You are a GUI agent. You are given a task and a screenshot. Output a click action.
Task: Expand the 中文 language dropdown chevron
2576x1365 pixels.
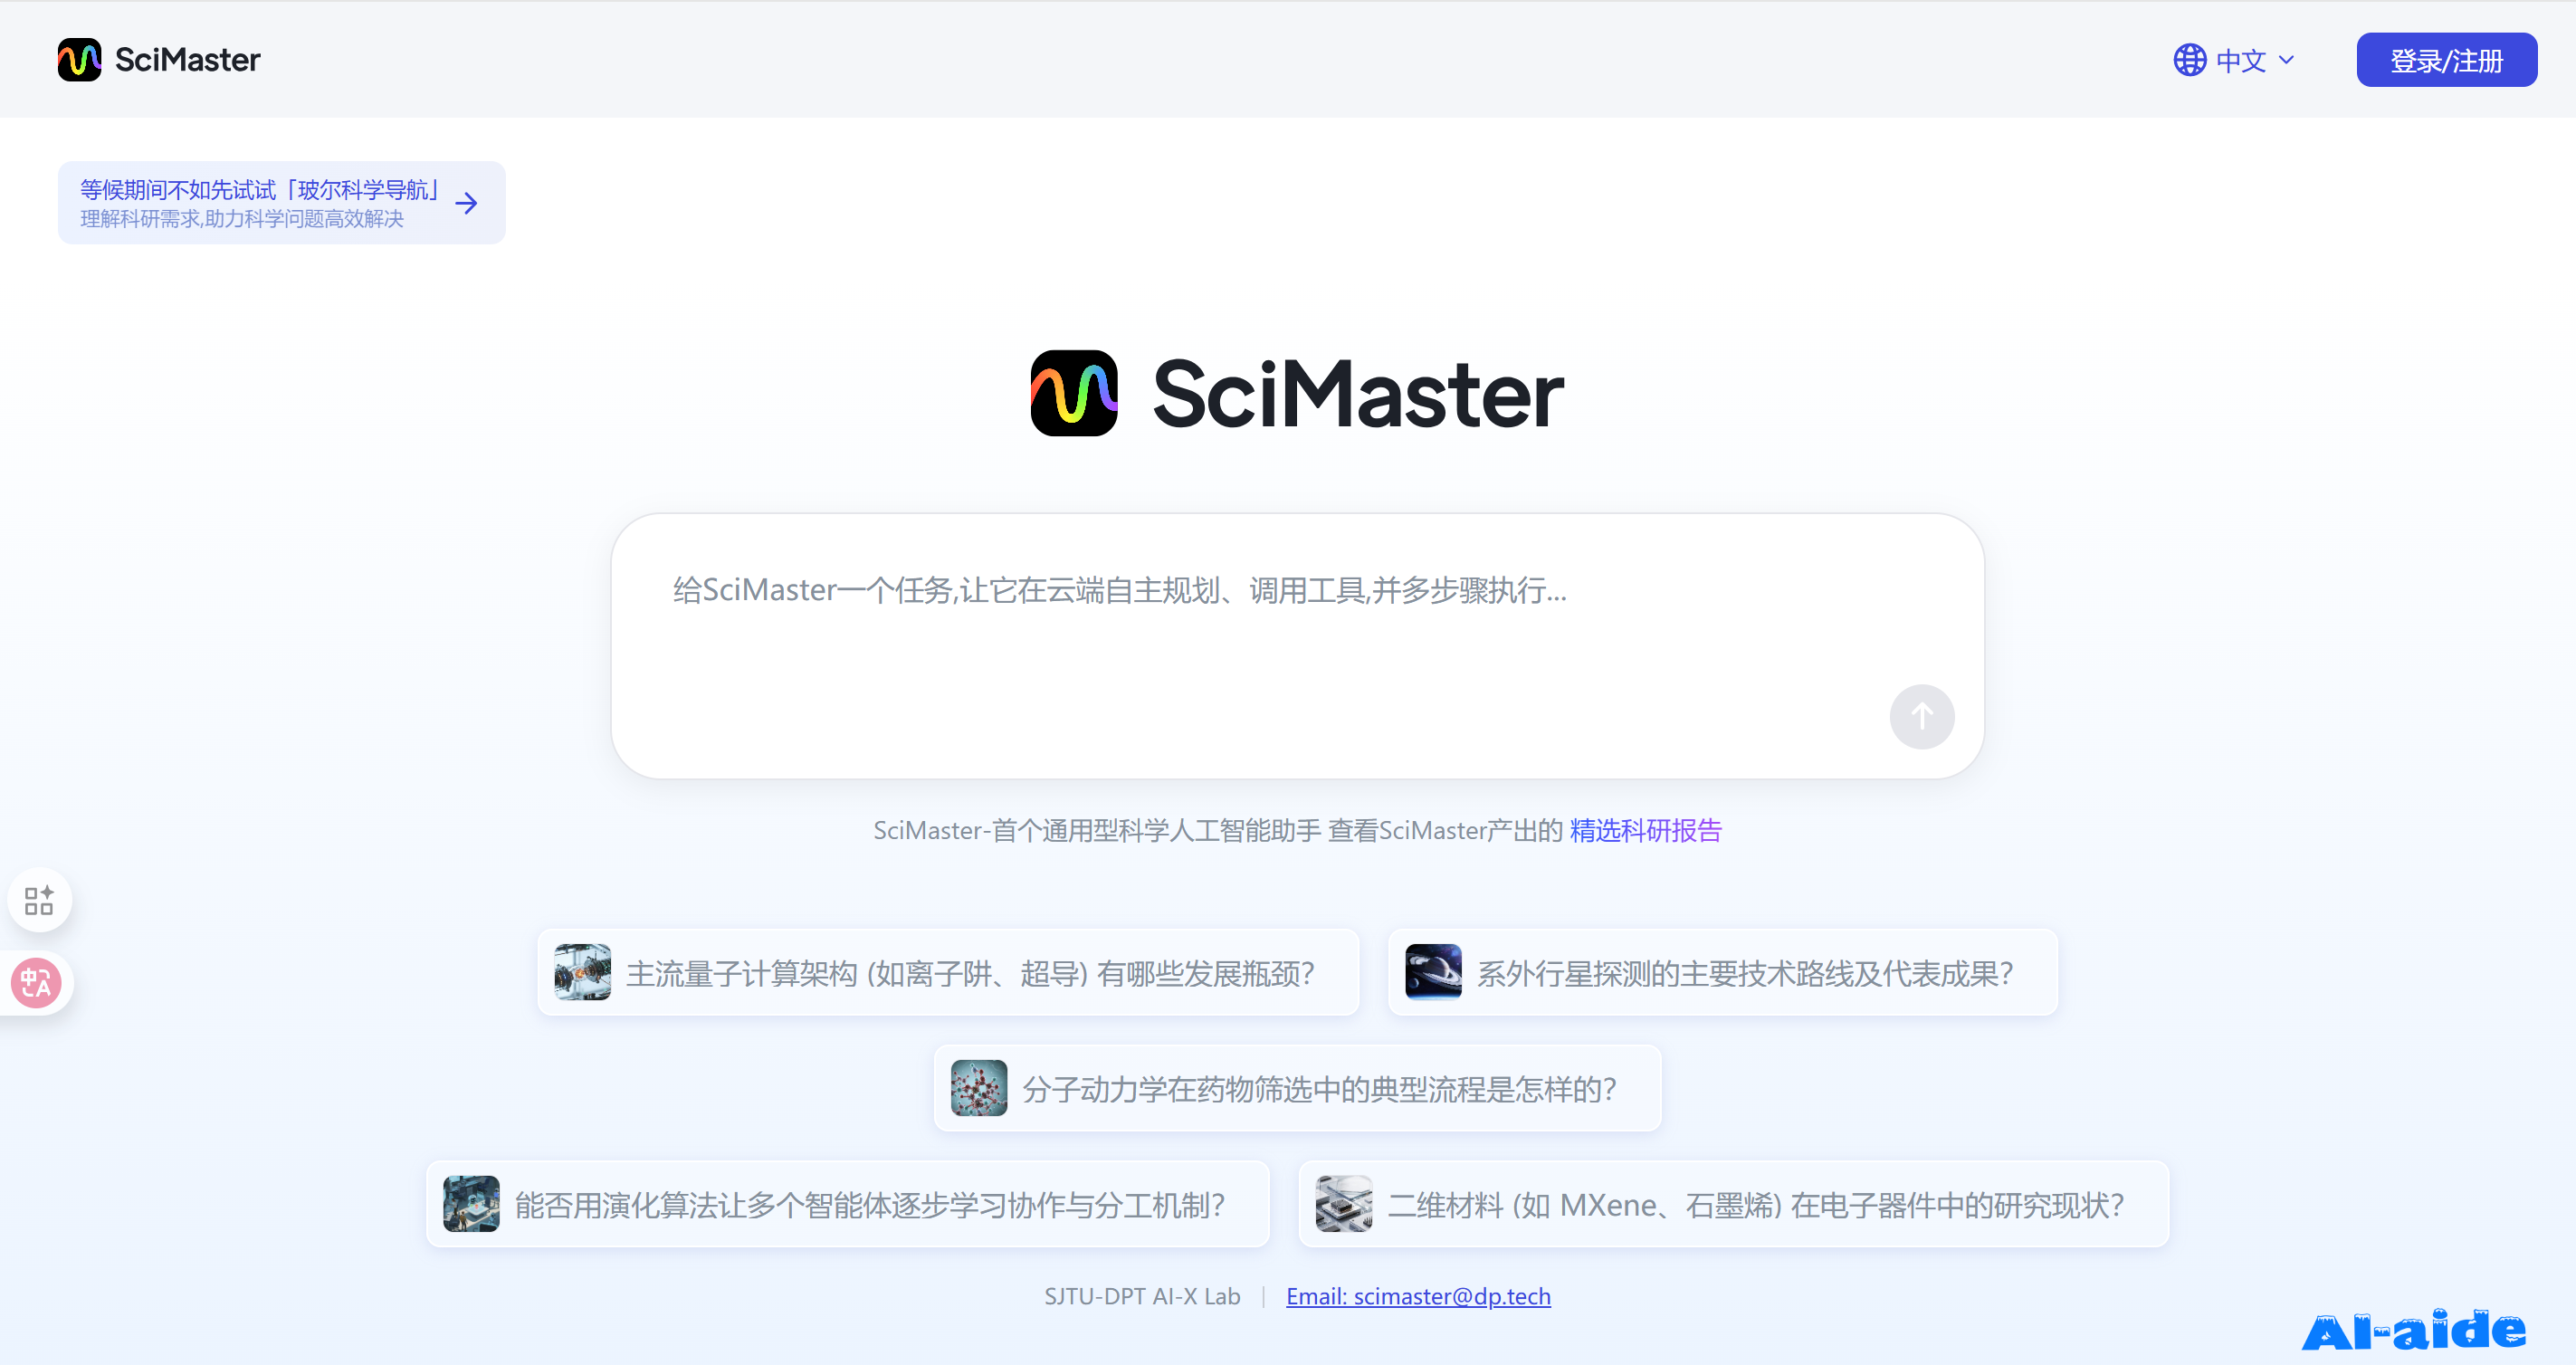pos(2286,60)
